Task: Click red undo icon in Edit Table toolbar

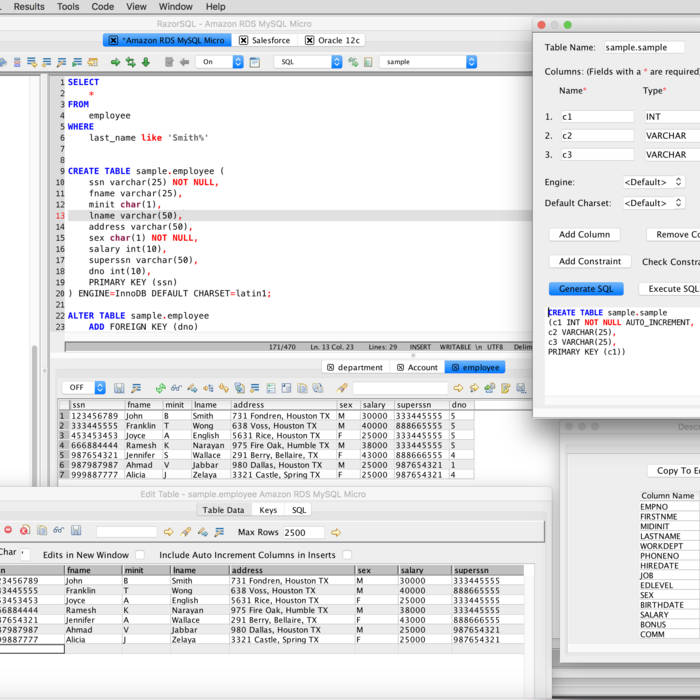Action: (25, 530)
